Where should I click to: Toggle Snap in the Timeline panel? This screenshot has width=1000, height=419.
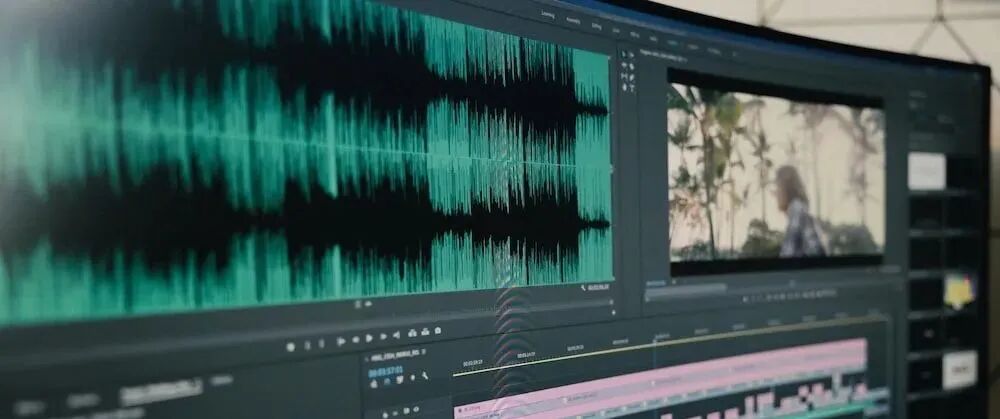tap(387, 381)
